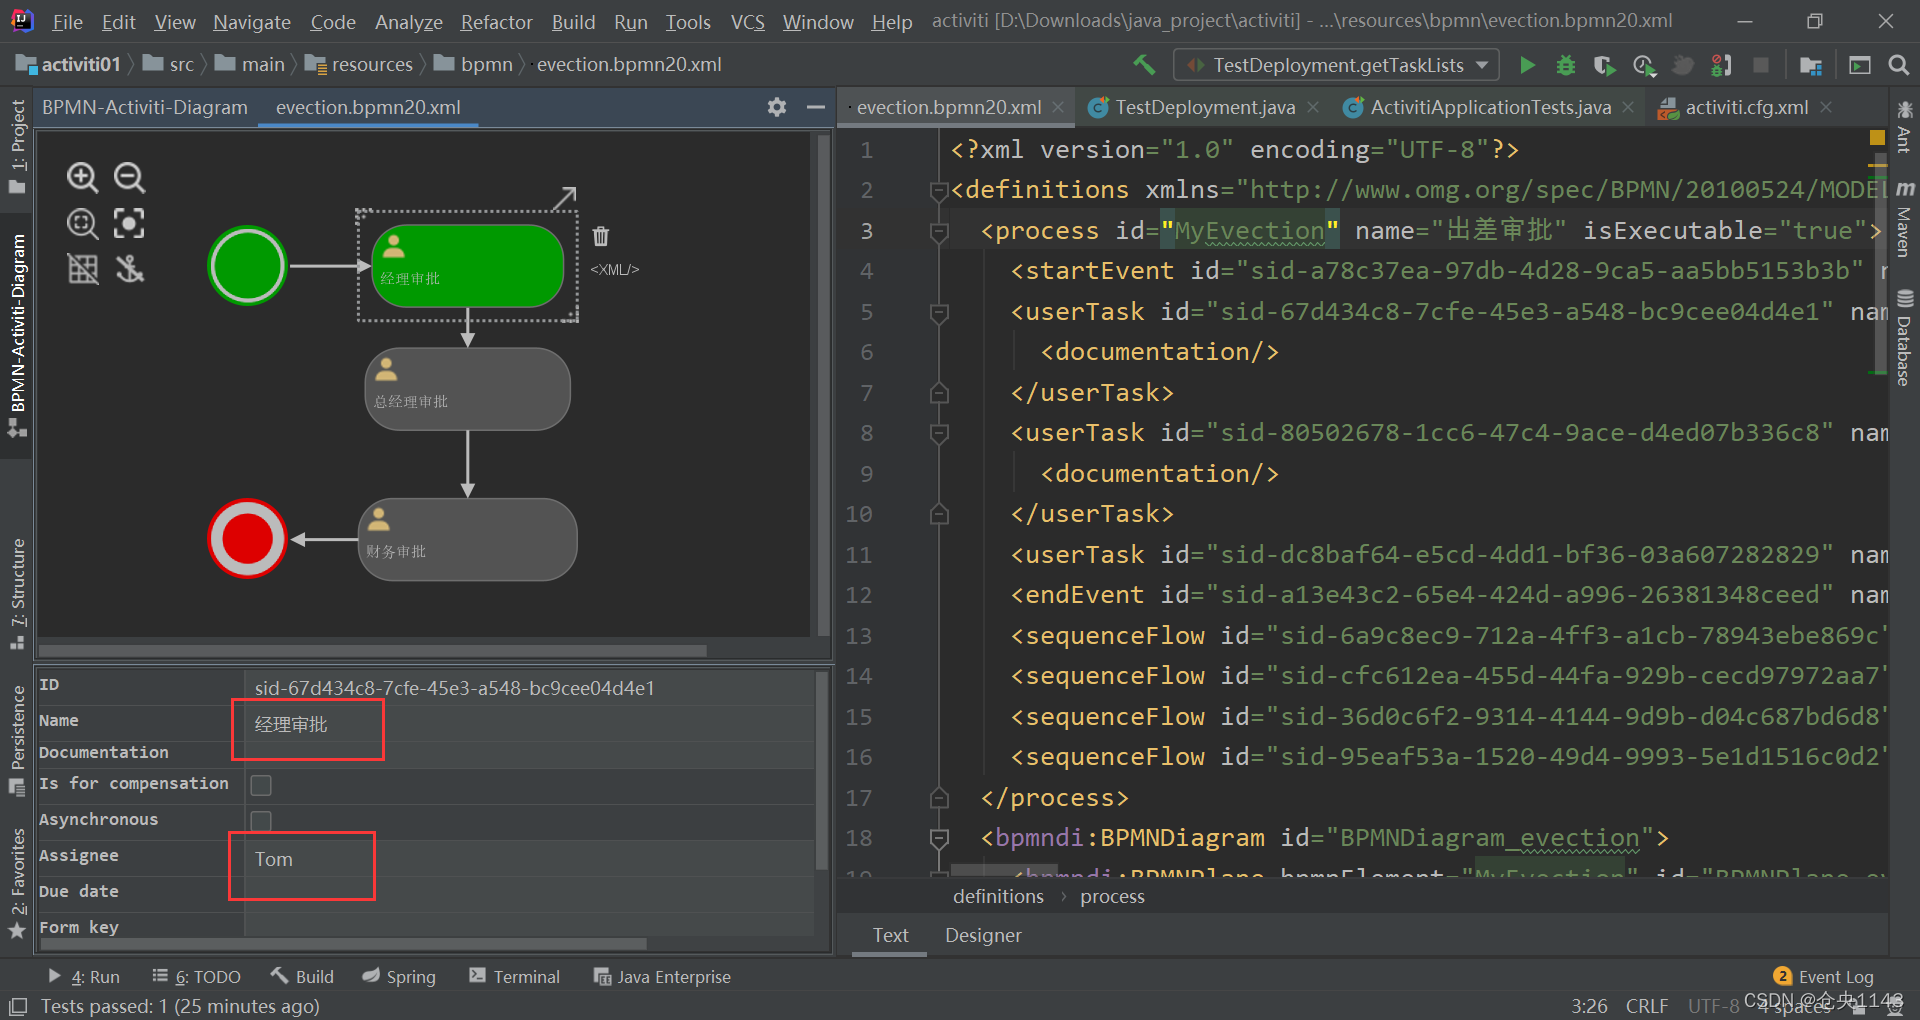Collapse the process tag fold on line 3
Viewport: 1920px width, 1020px height.
(x=939, y=231)
